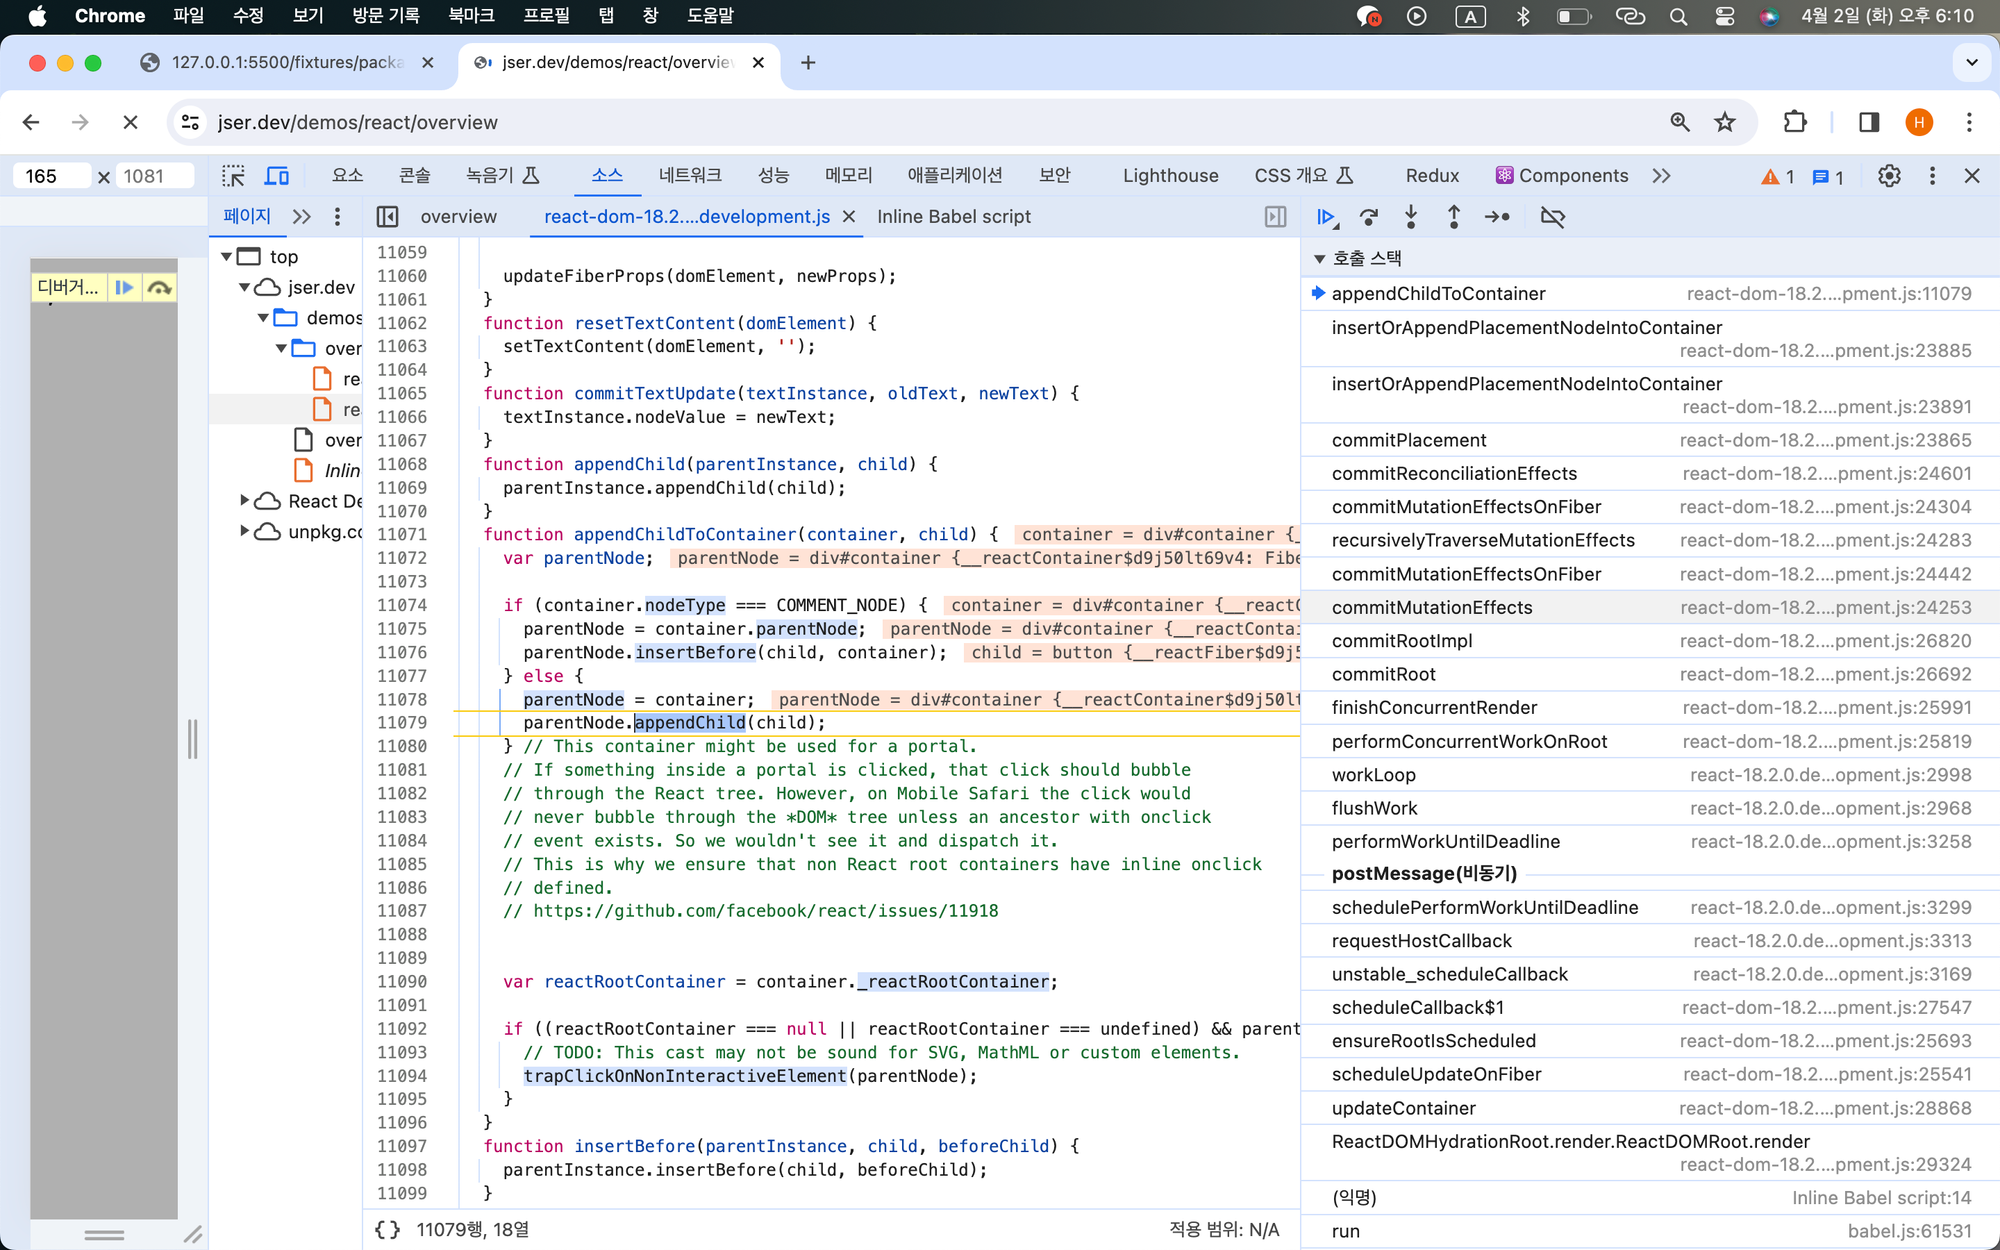Image resolution: width=2000 pixels, height=1250 pixels.
Task: Select element inspector tool icon
Action: coord(233,176)
